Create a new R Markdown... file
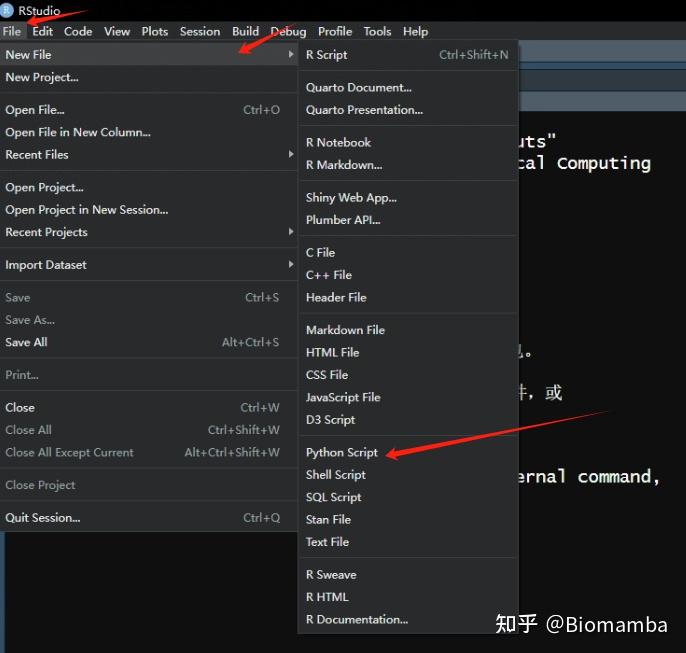The width and height of the screenshot is (686, 653). [x=408, y=165]
